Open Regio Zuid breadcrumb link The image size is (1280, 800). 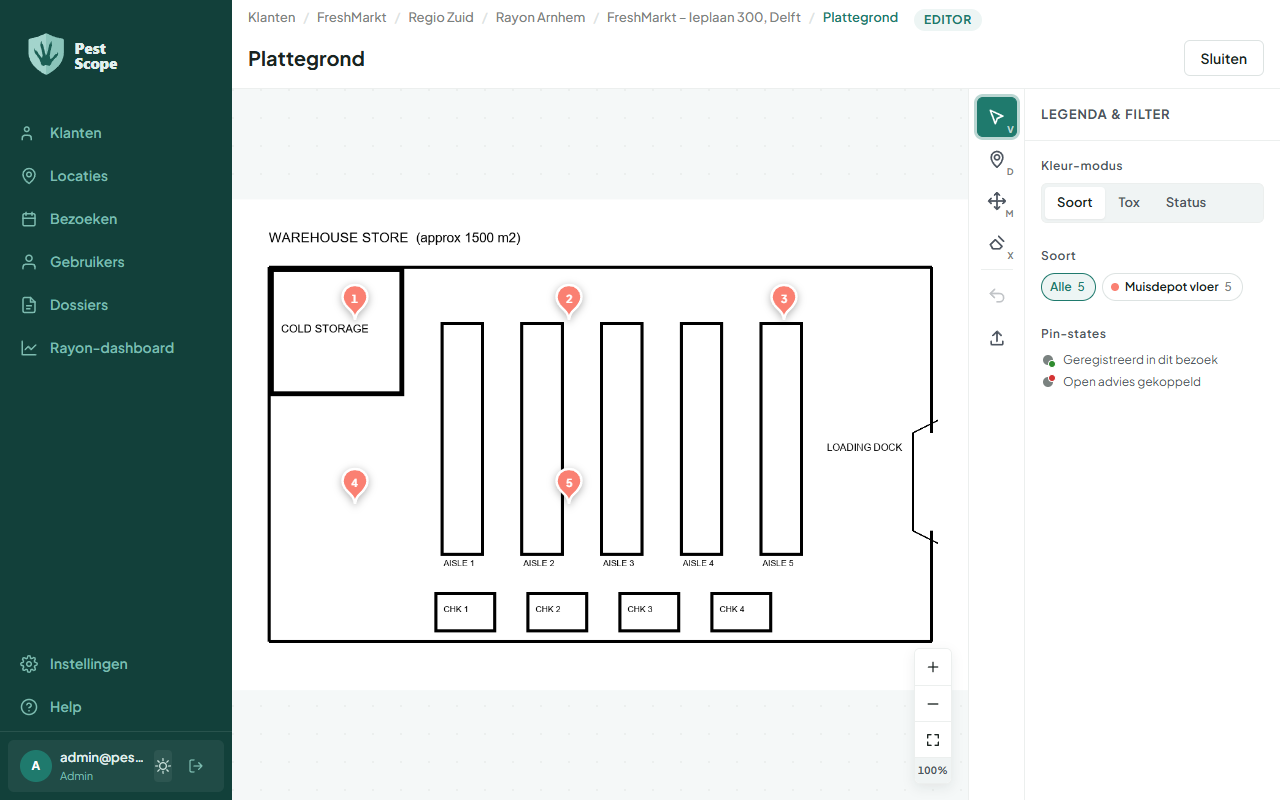[x=442, y=18]
